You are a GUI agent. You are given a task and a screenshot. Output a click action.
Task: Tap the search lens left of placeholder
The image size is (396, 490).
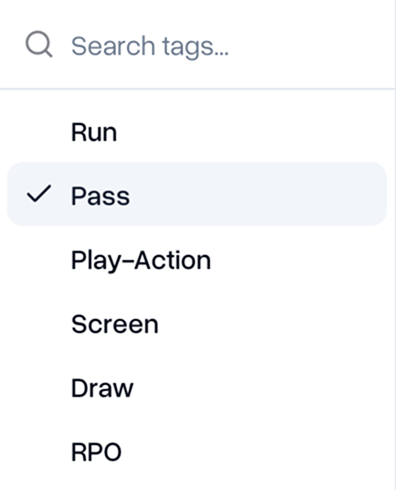(39, 44)
